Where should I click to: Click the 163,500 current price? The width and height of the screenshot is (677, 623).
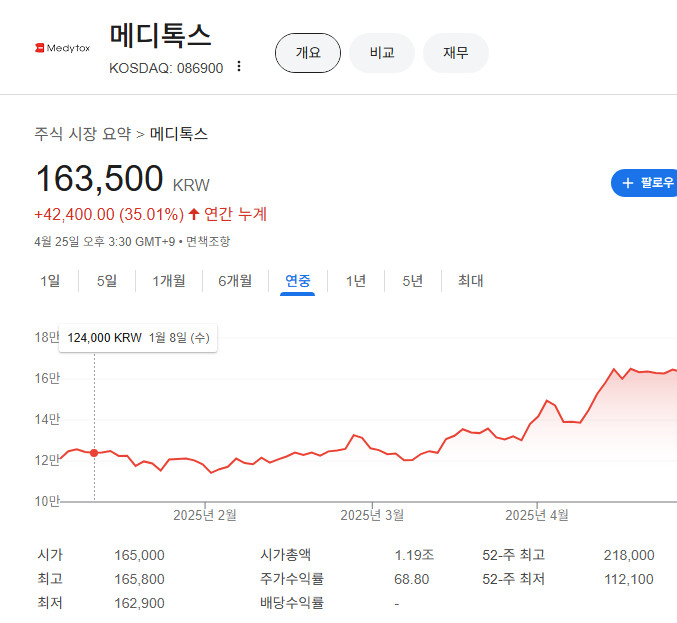(99, 178)
